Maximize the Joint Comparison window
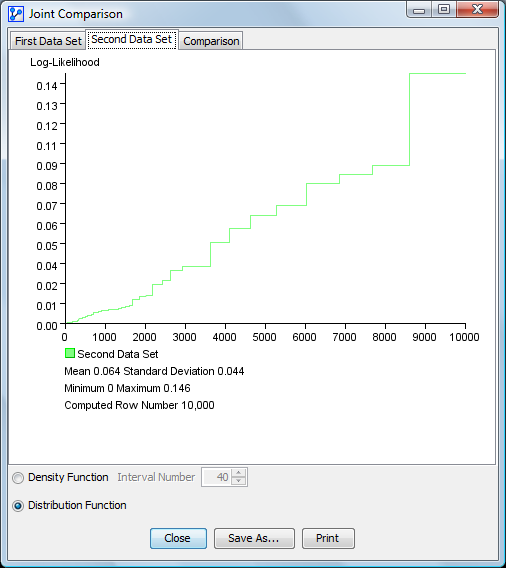This screenshot has height=568, width=506. click(x=444, y=9)
